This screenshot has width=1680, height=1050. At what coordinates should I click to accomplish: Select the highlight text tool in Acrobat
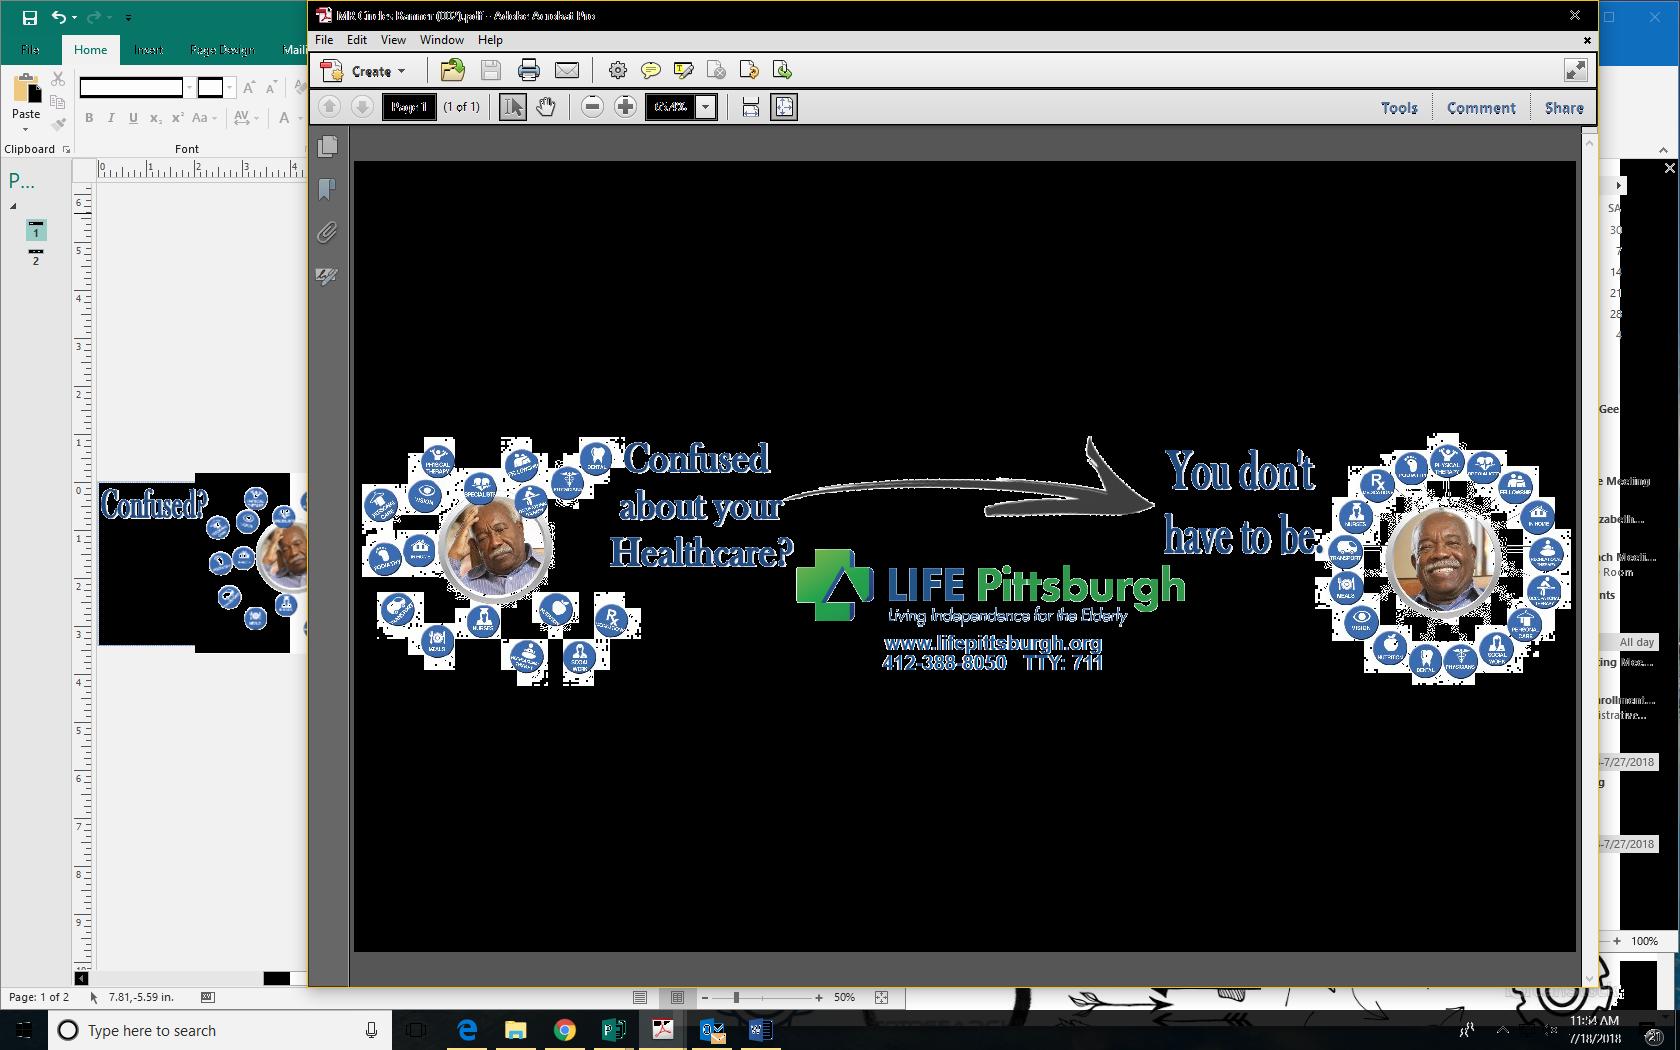tap(684, 70)
